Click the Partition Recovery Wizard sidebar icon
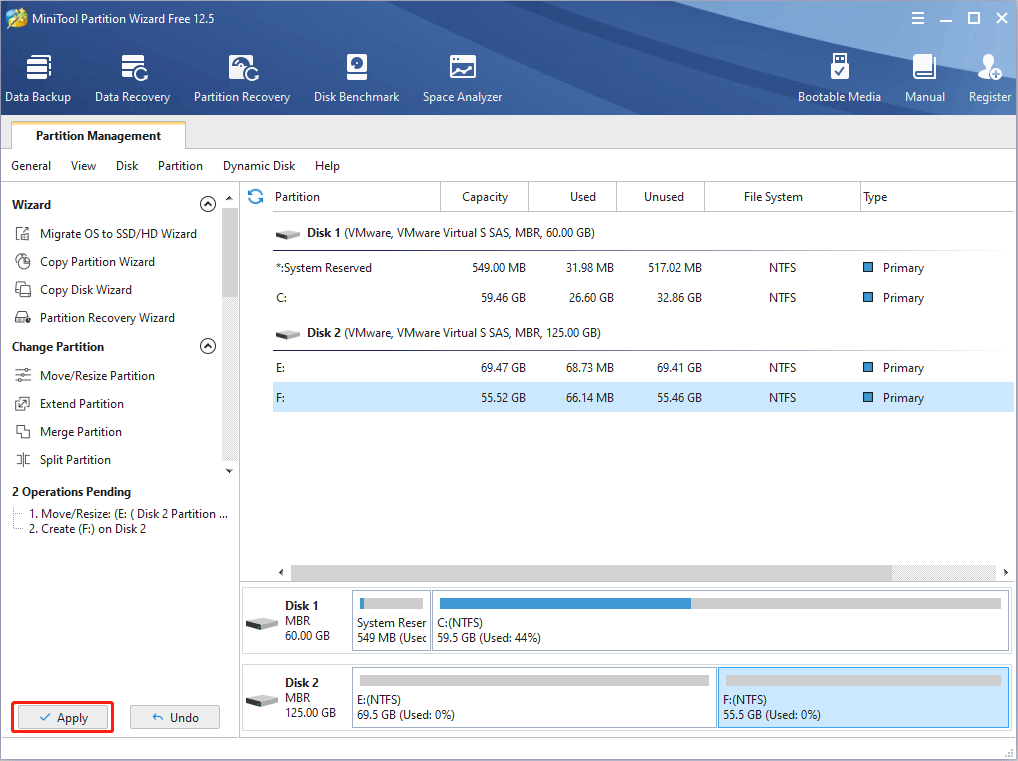 [23, 318]
